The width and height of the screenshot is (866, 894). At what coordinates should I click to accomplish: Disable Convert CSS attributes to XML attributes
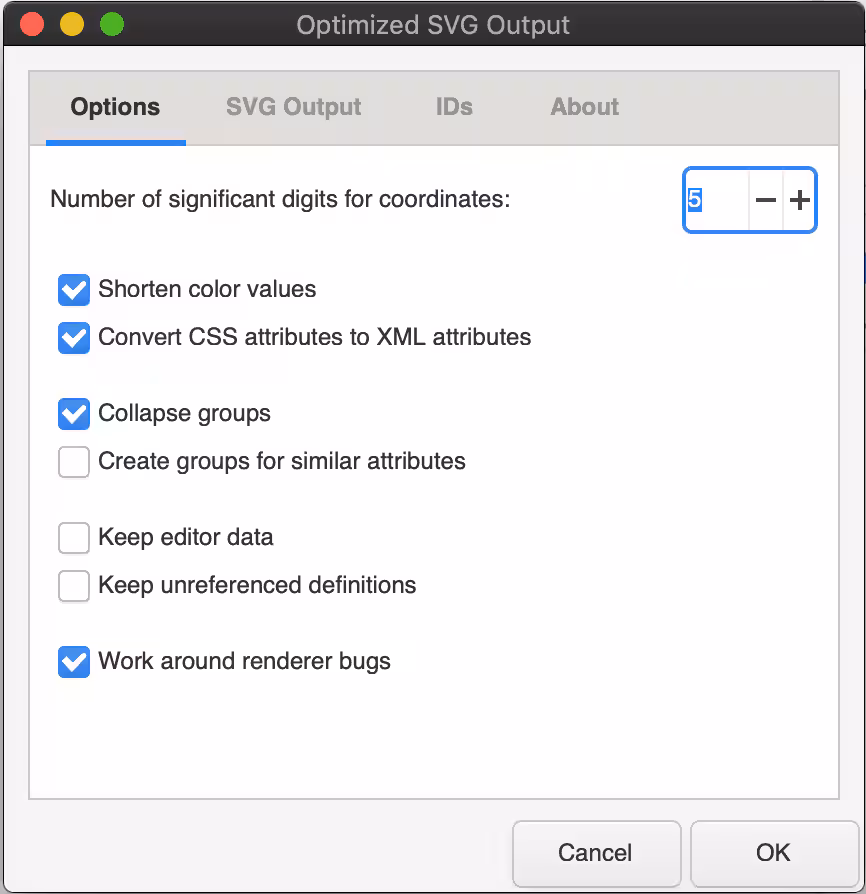pos(74,338)
